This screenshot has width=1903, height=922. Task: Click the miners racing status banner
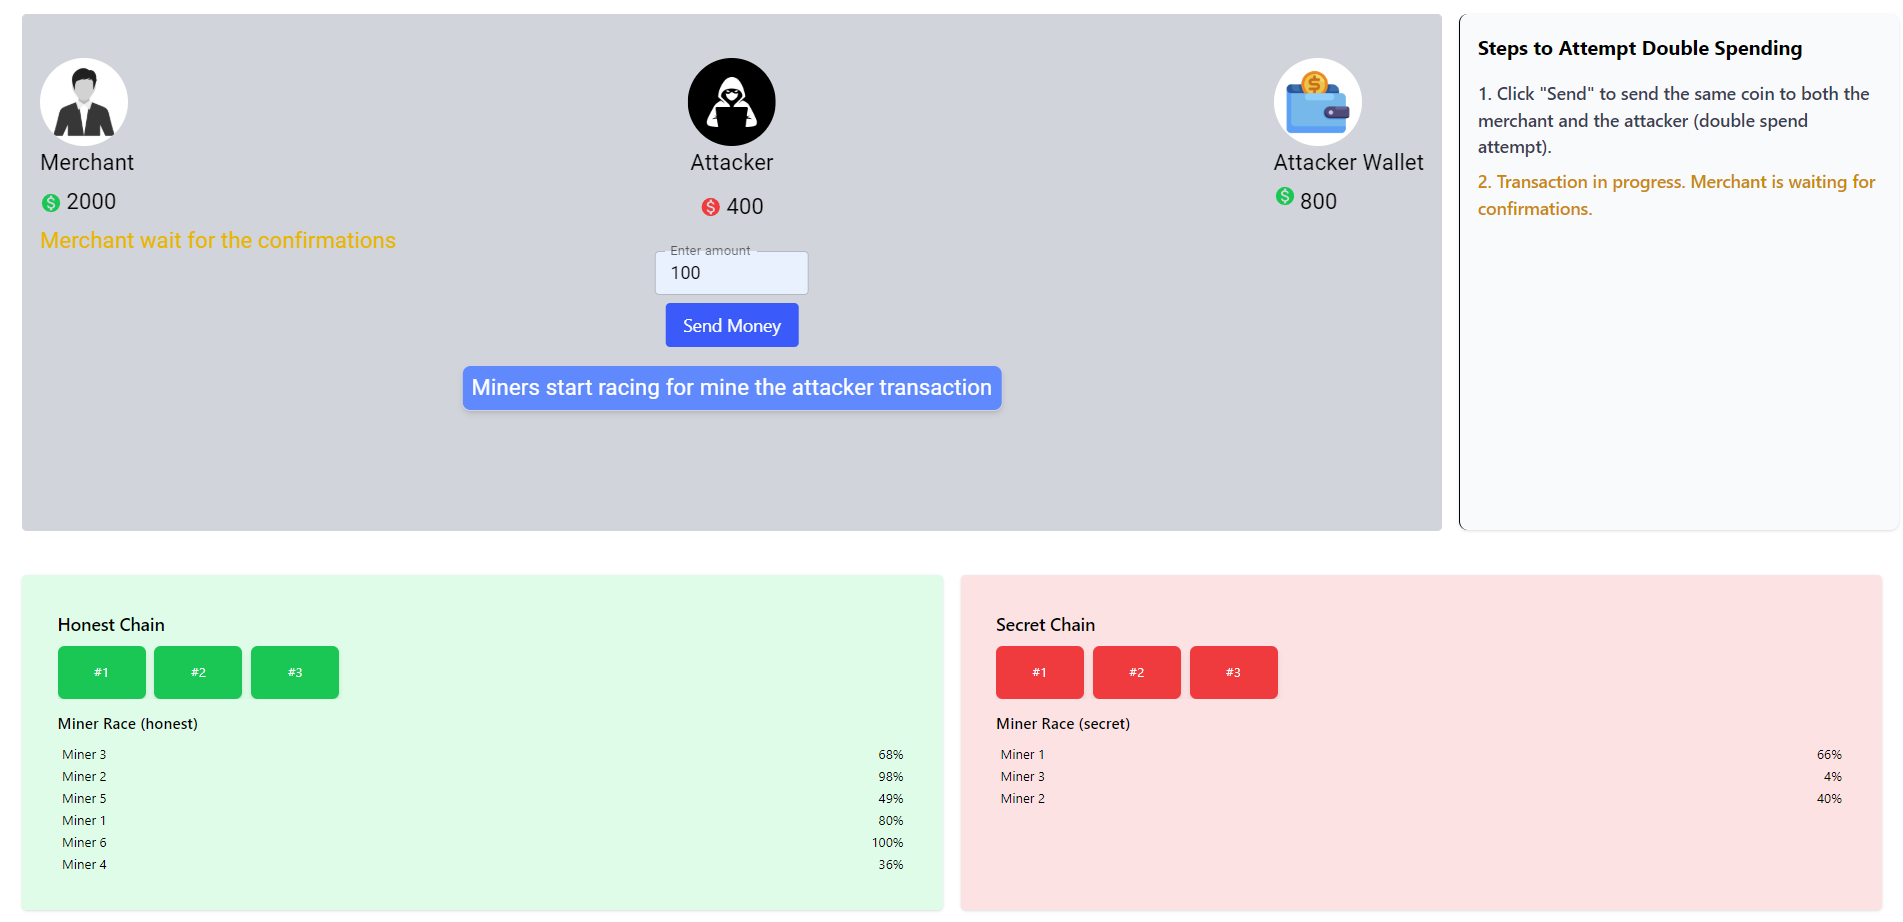pos(731,388)
